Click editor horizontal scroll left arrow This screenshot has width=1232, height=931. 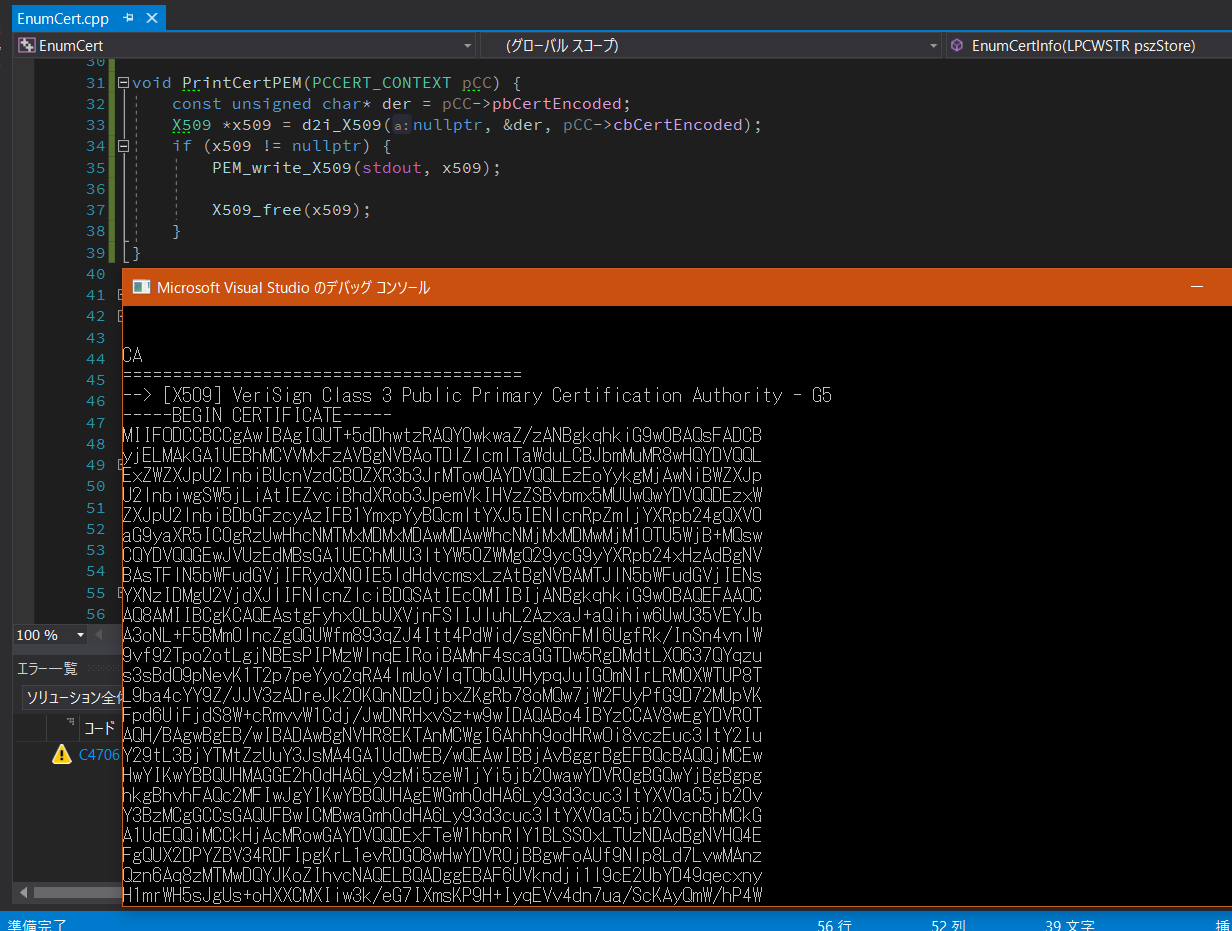pos(98,635)
